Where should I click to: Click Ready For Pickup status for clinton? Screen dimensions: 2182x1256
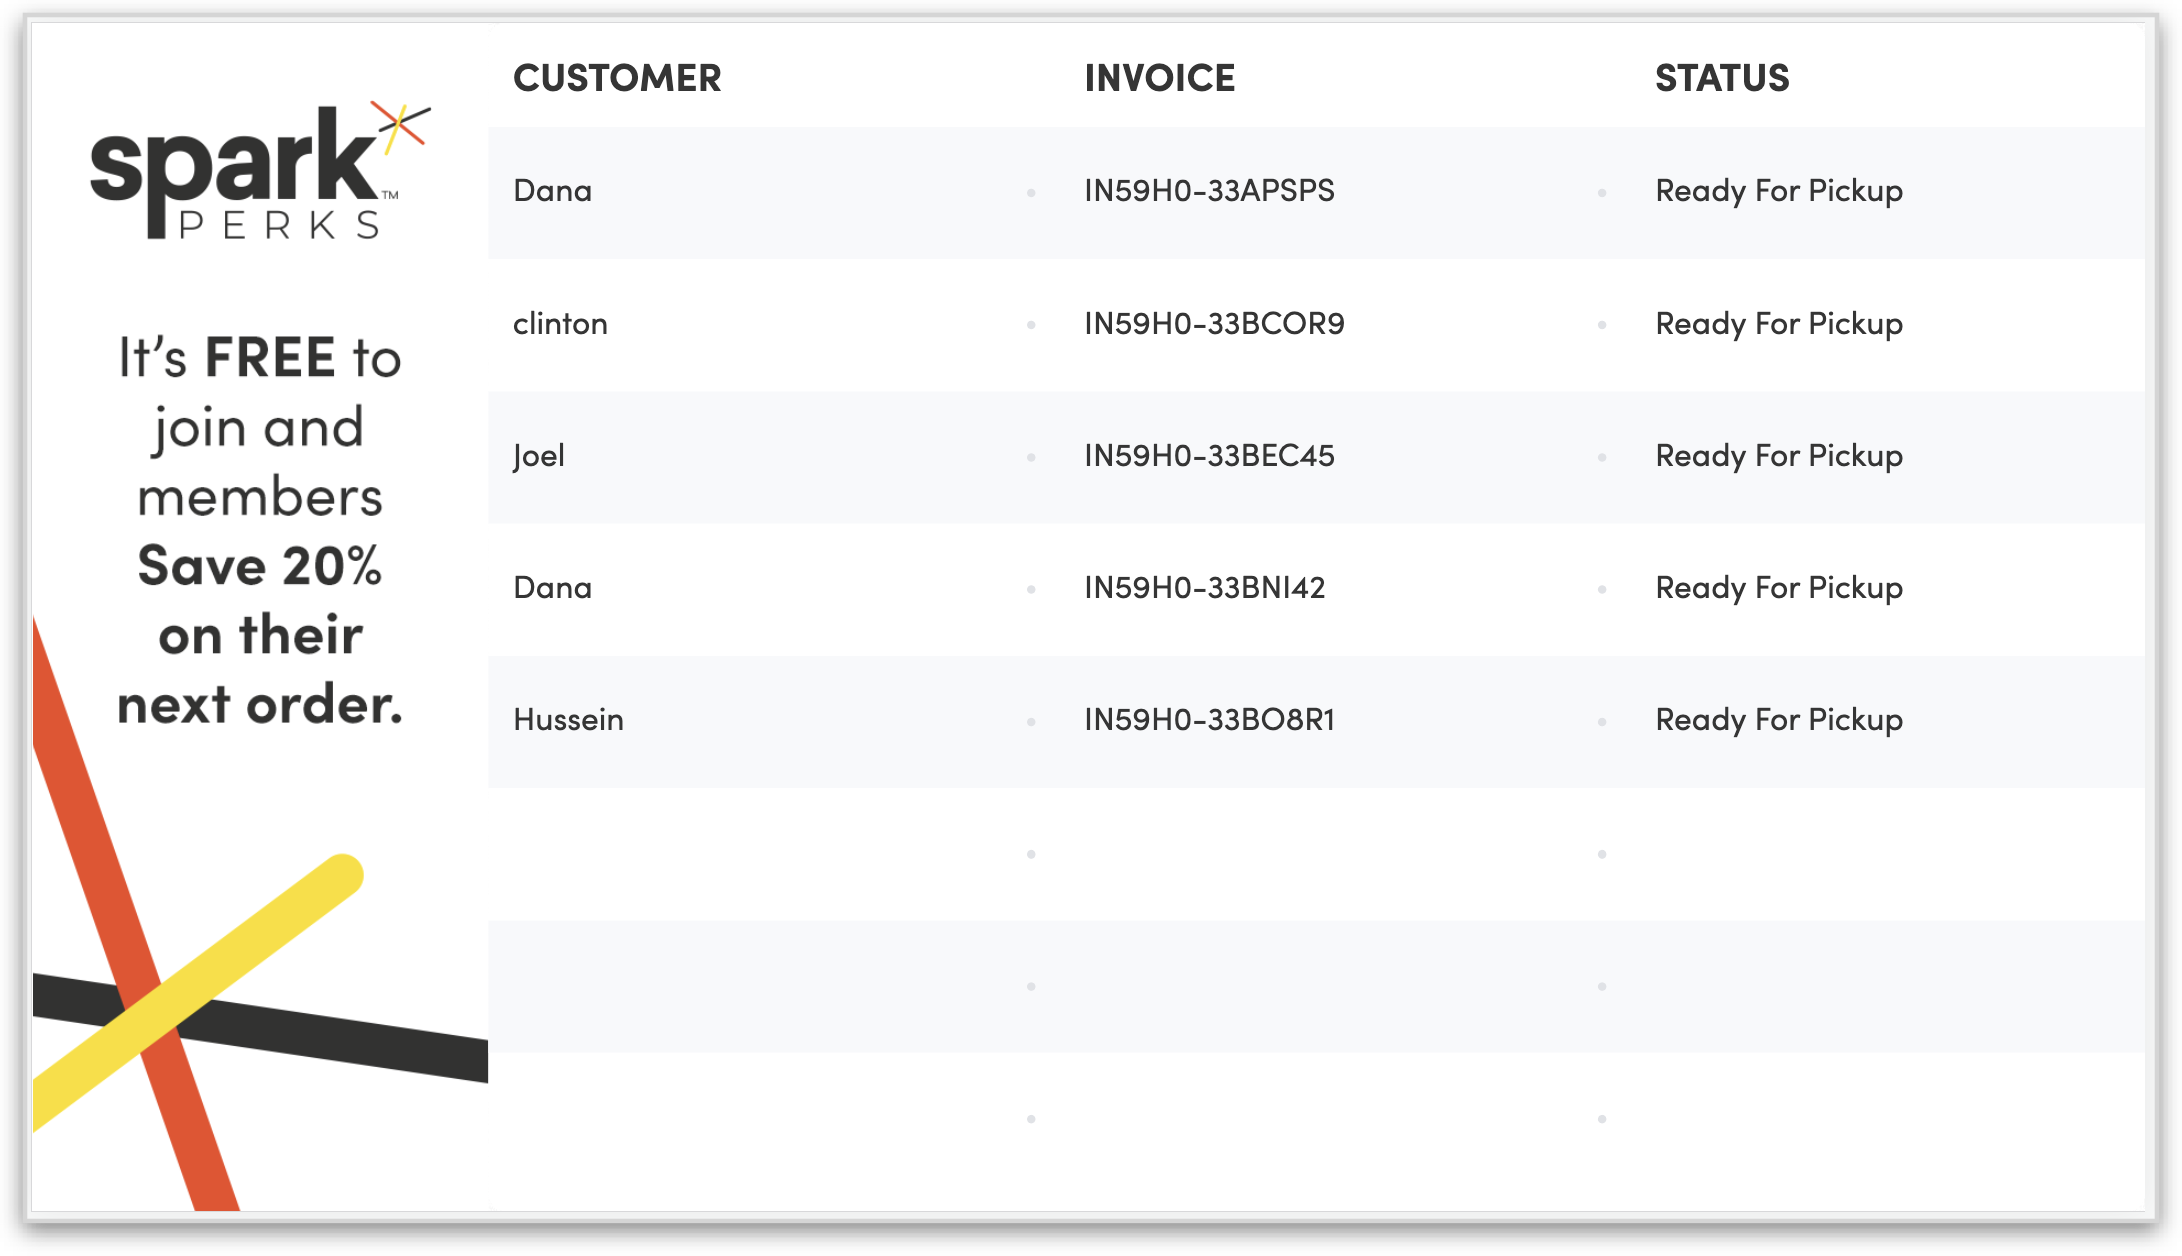click(1778, 324)
